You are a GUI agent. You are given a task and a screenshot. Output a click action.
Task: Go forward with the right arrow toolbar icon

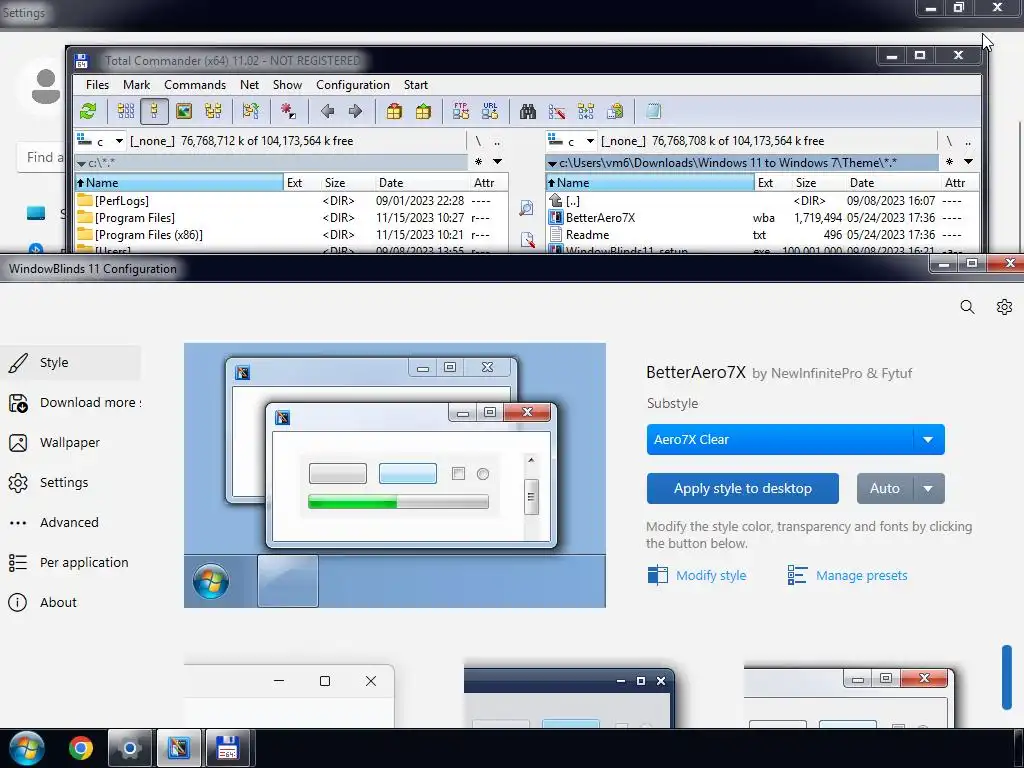pyautogui.click(x=355, y=111)
